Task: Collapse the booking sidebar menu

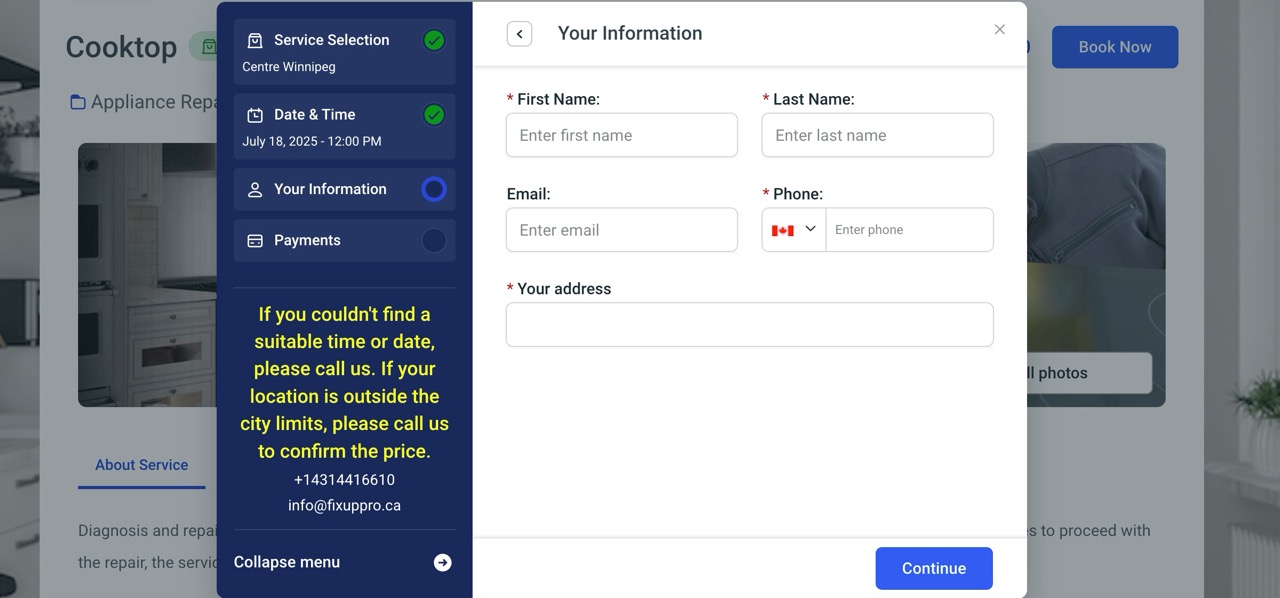Action: coord(344,562)
